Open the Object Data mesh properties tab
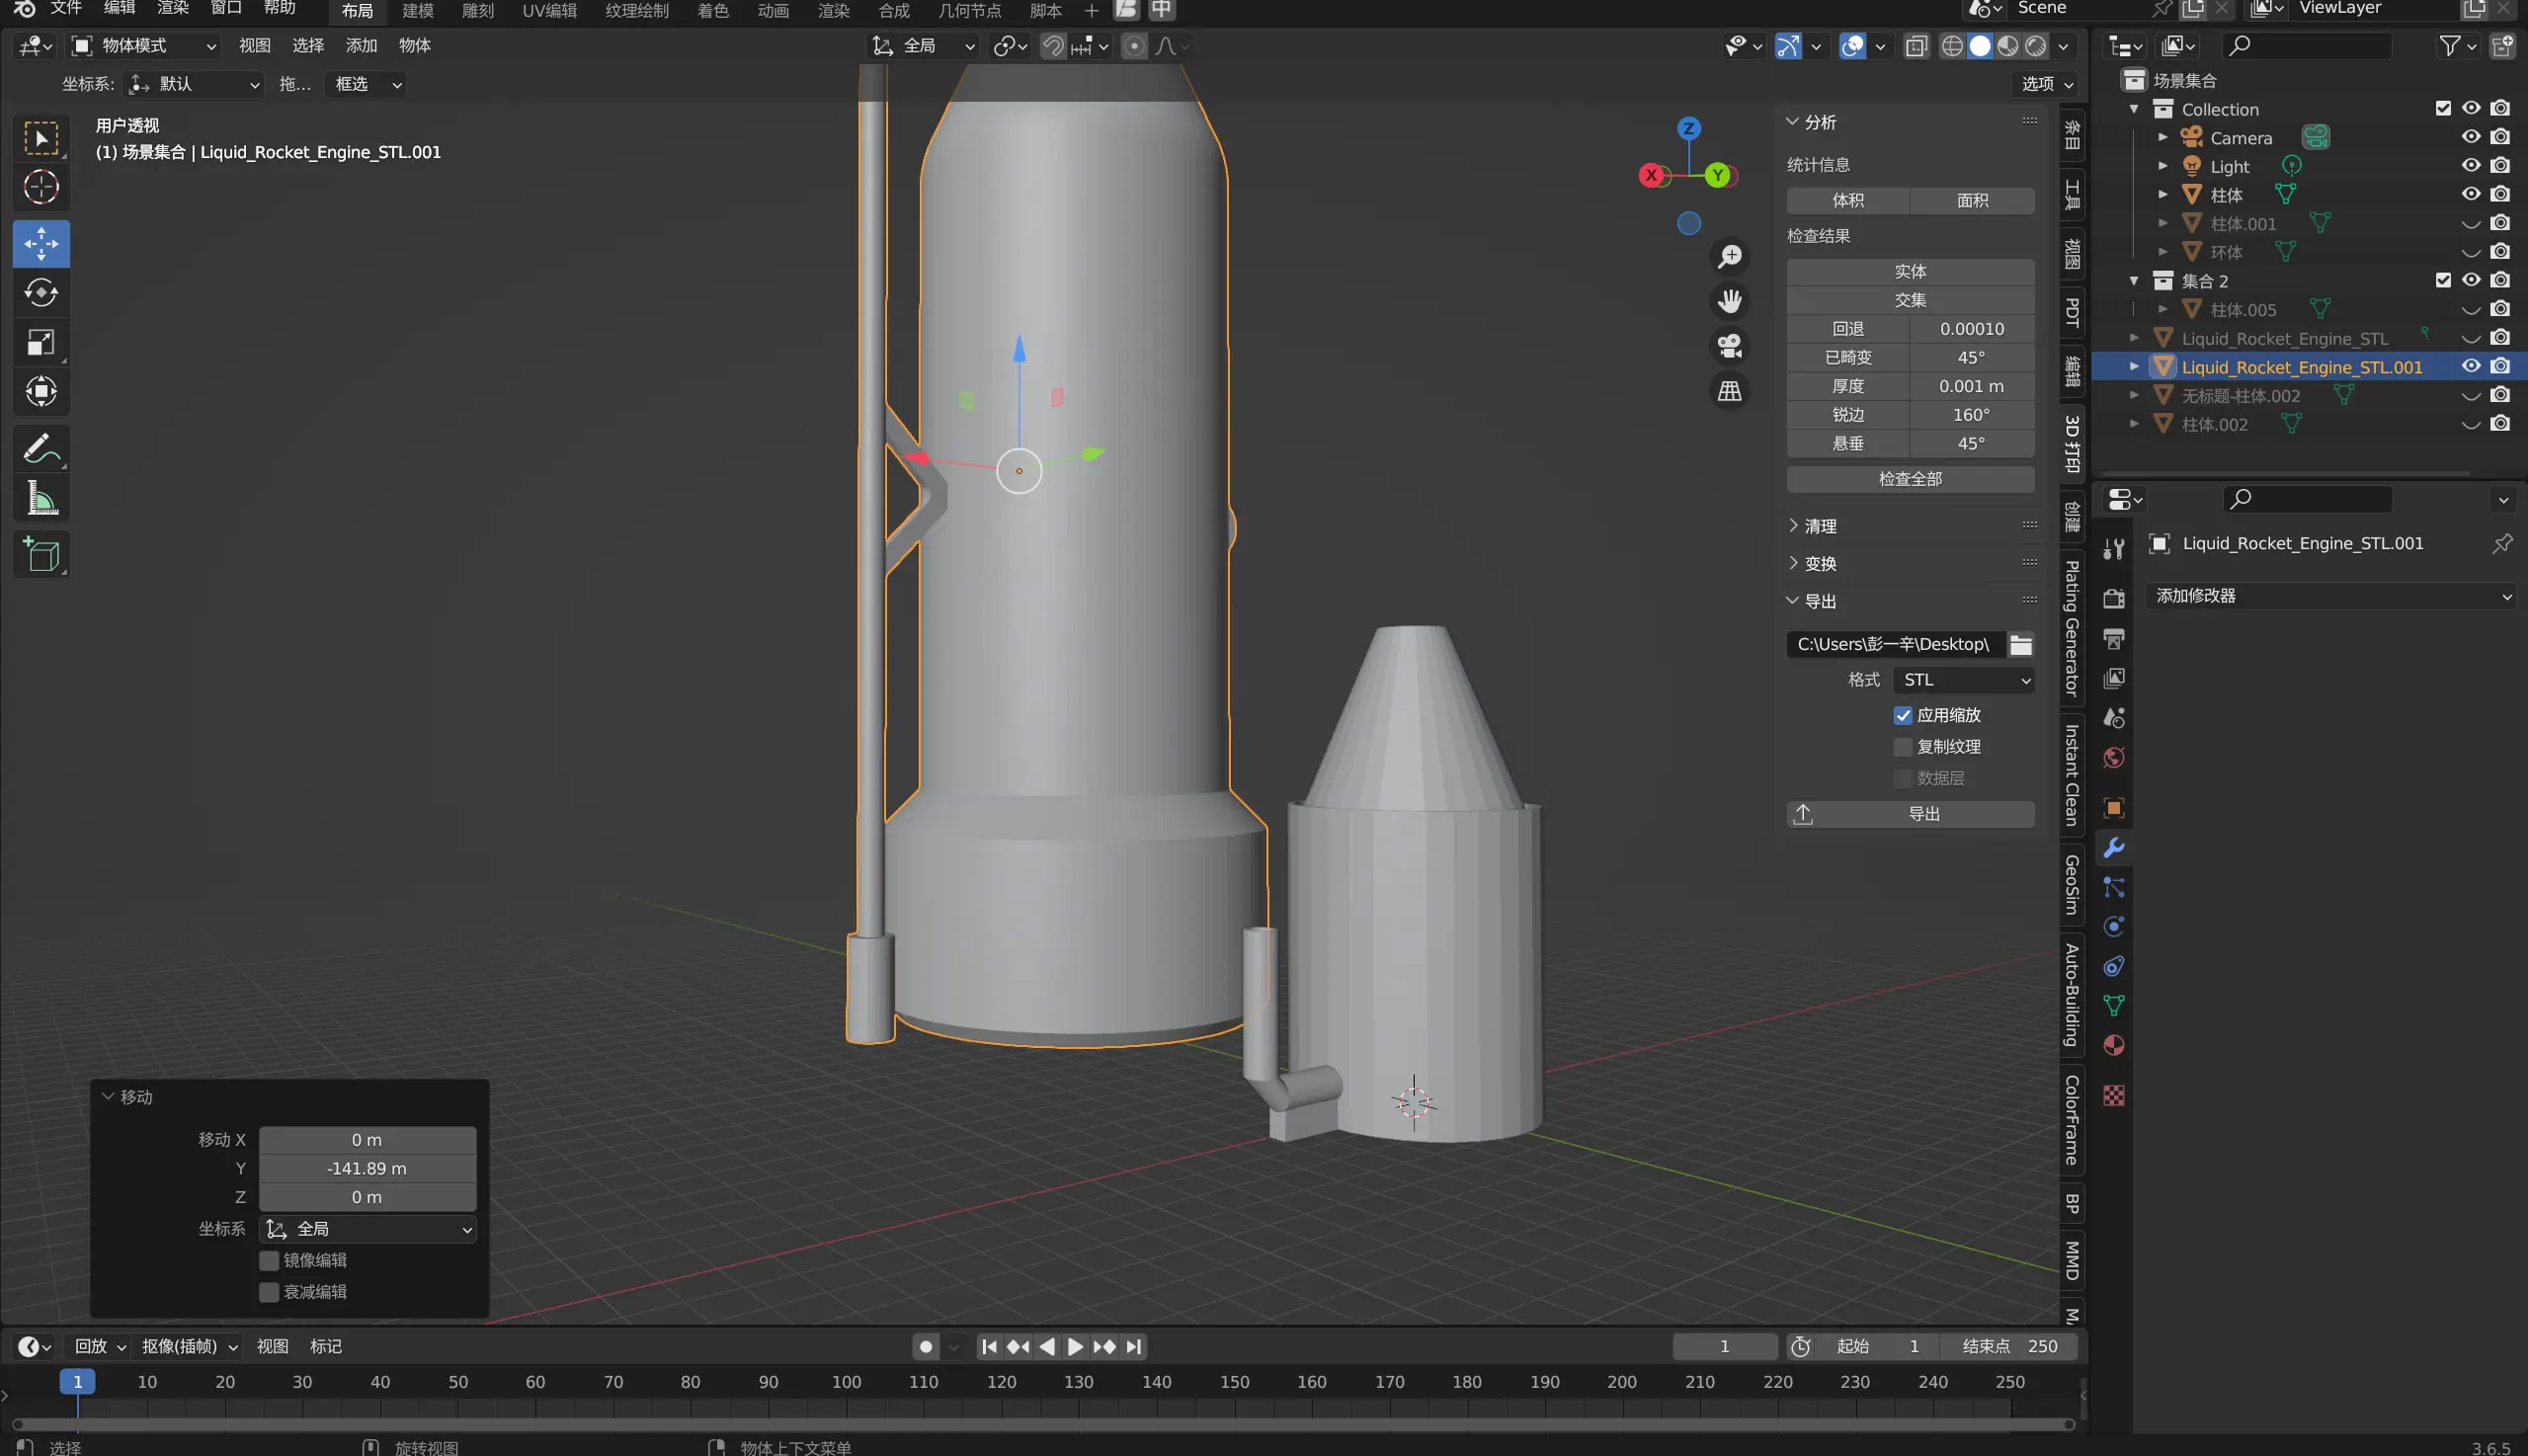This screenshot has width=2528, height=1456. (2113, 1006)
